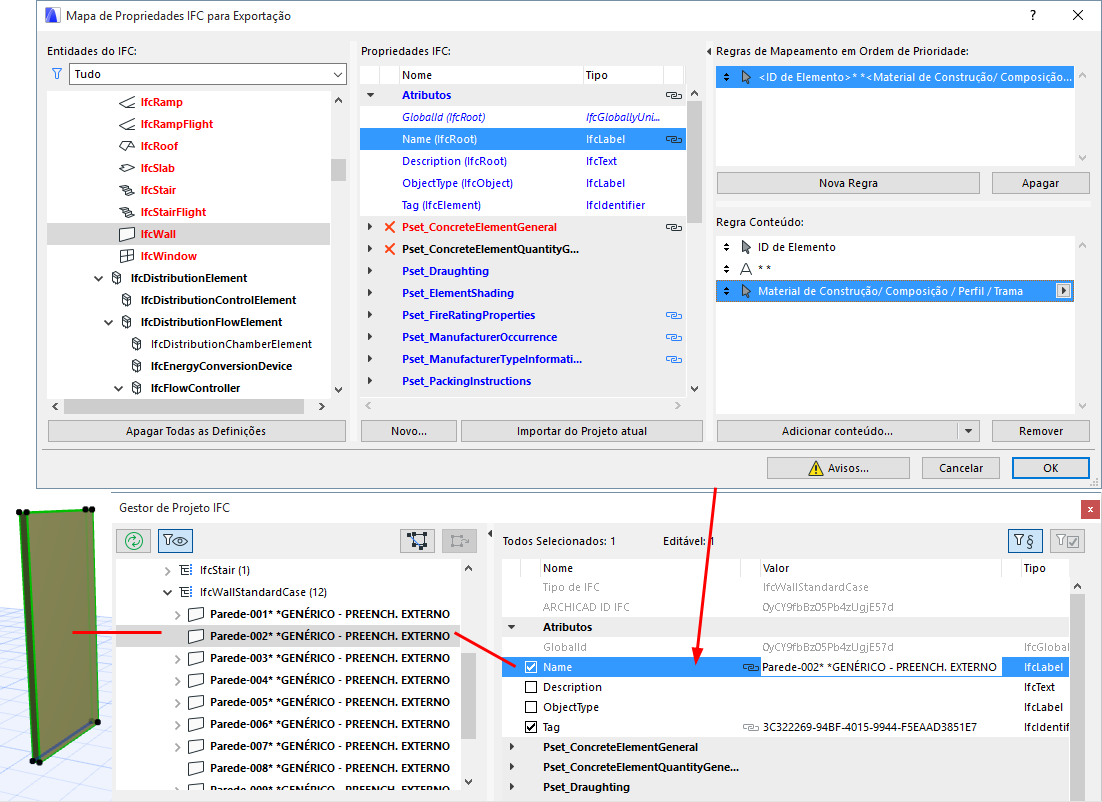Viewport: 1102px width, 802px height.
Task: Expand the IfcStair (1) tree node
Action: pos(167,570)
